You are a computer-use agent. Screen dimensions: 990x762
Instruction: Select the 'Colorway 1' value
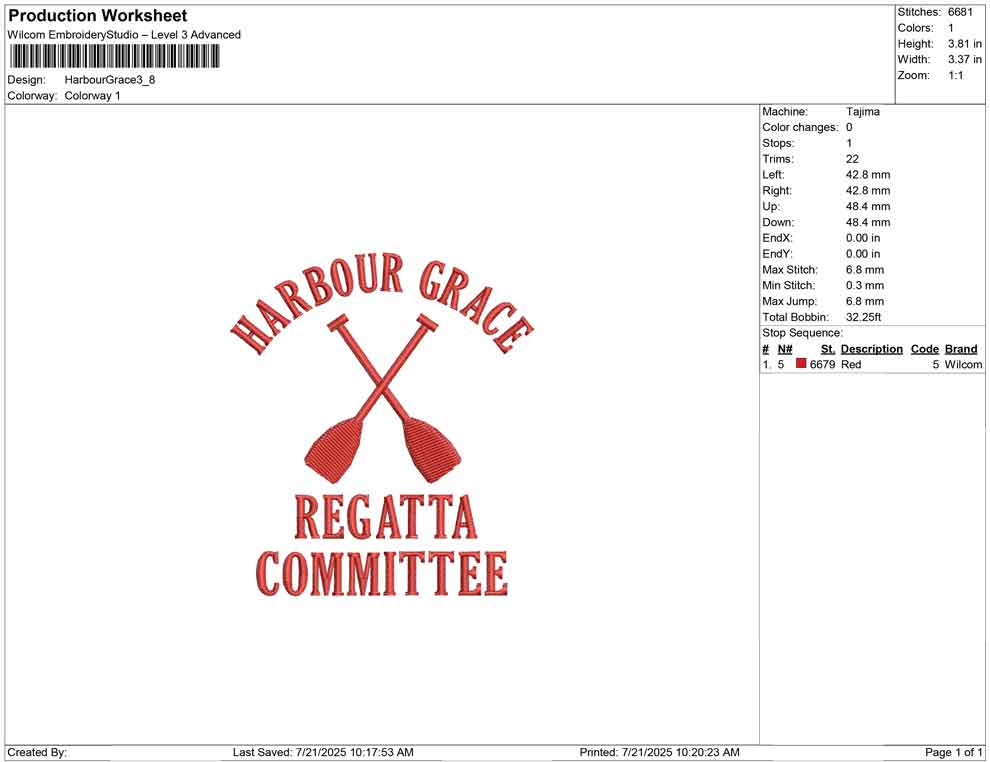[x=92, y=95]
